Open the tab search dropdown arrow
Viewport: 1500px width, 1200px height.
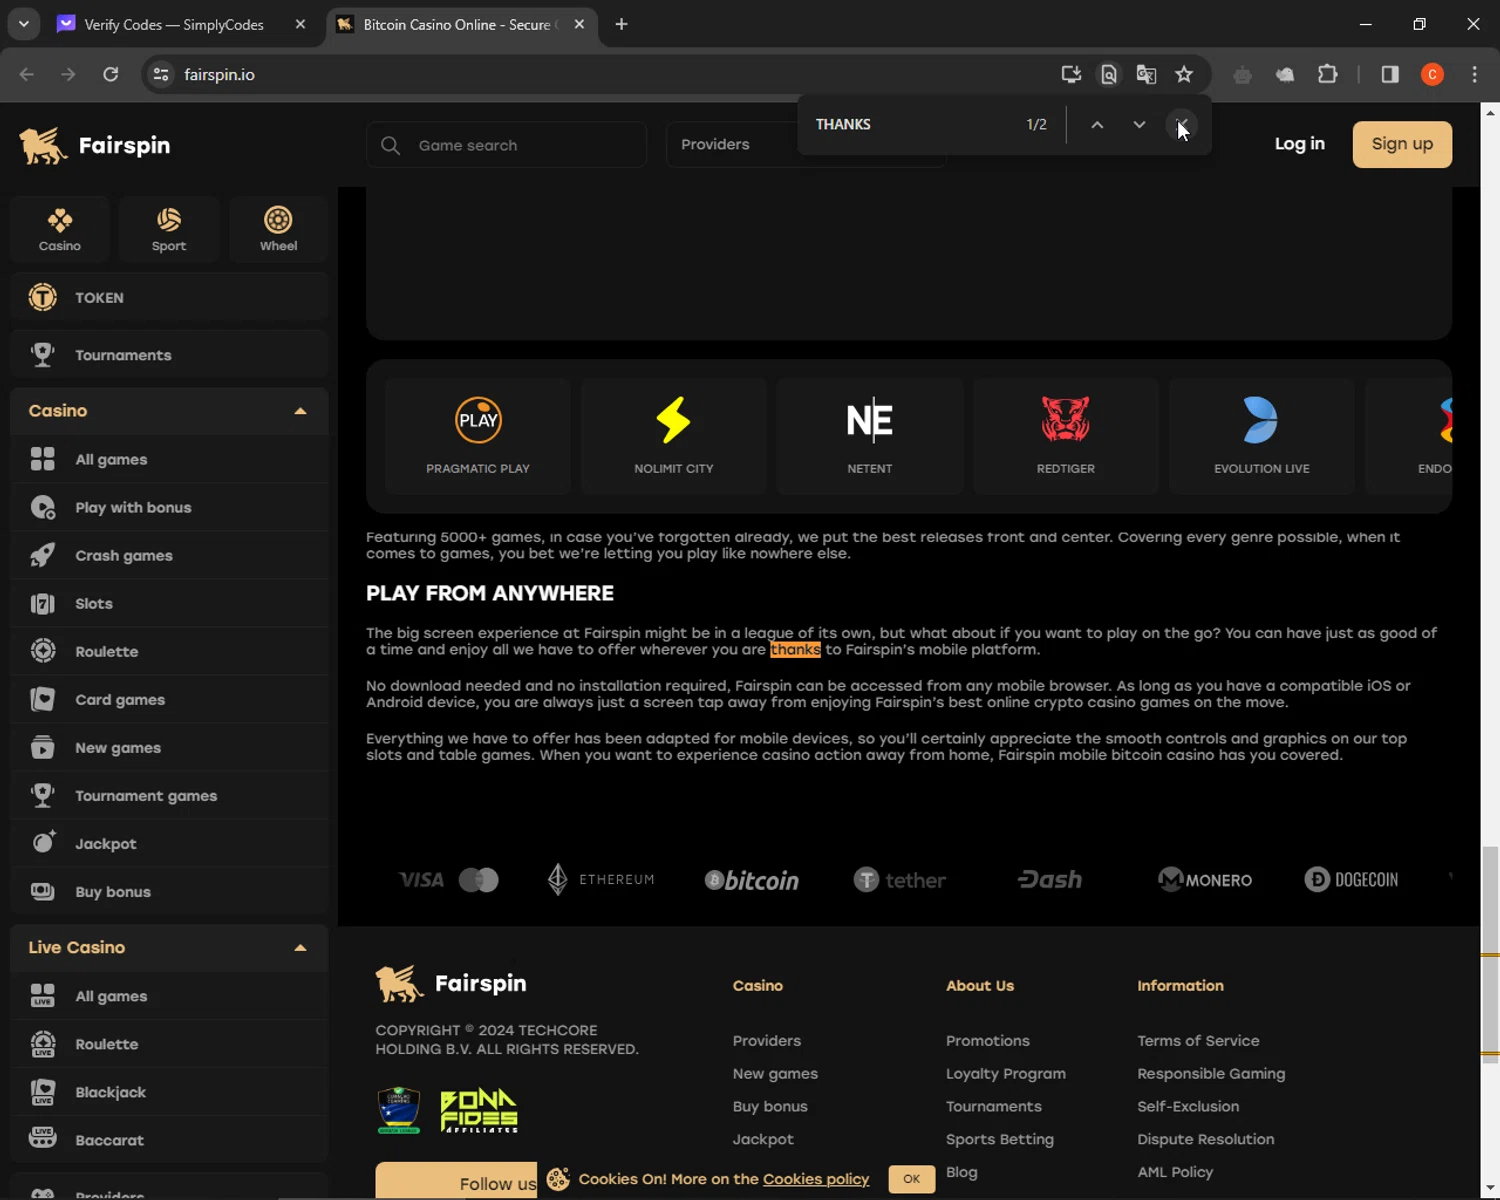23,24
